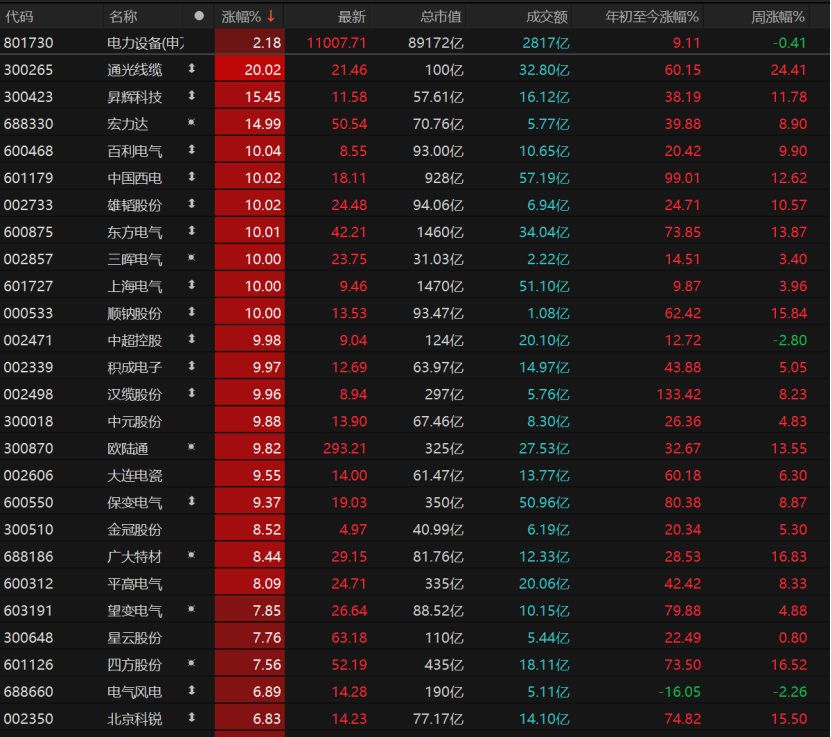The image size is (831, 737).
Task: Click the star marker icon beside 欧陆通
Action: 192,447
